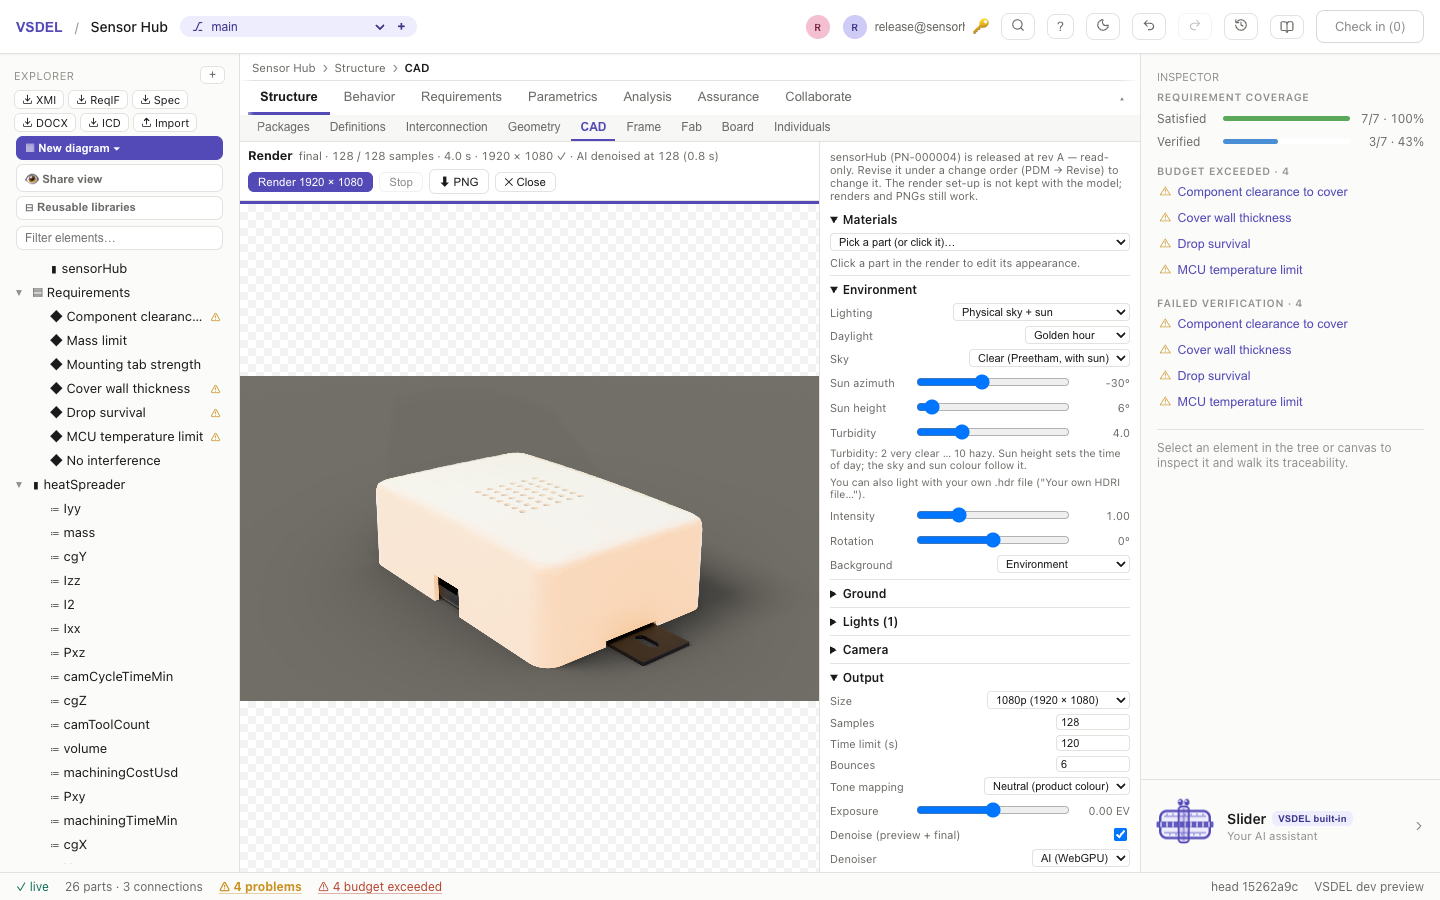Download Spec export

pyautogui.click(x=160, y=100)
